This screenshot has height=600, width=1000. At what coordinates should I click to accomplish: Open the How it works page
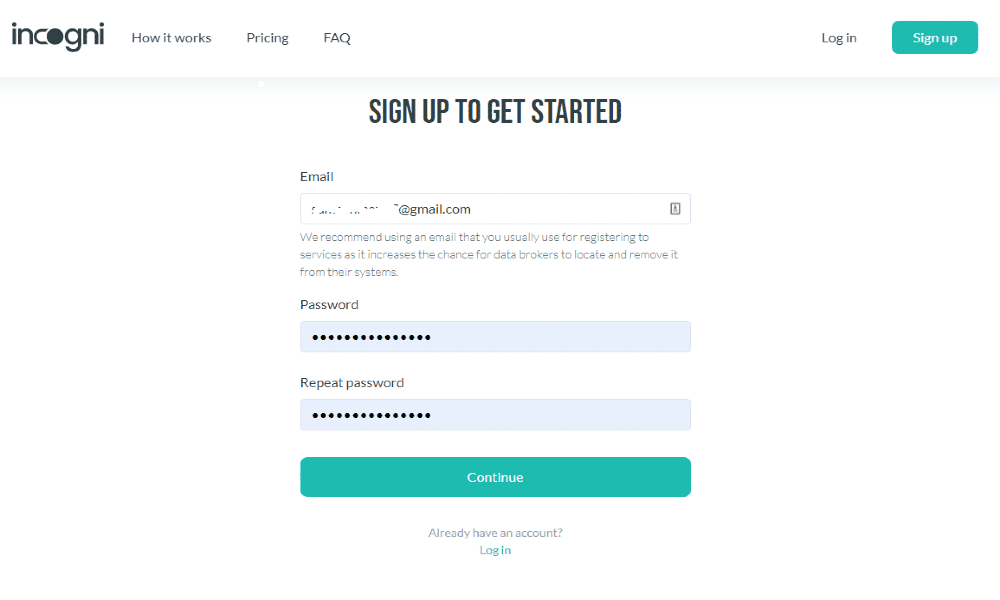click(171, 38)
